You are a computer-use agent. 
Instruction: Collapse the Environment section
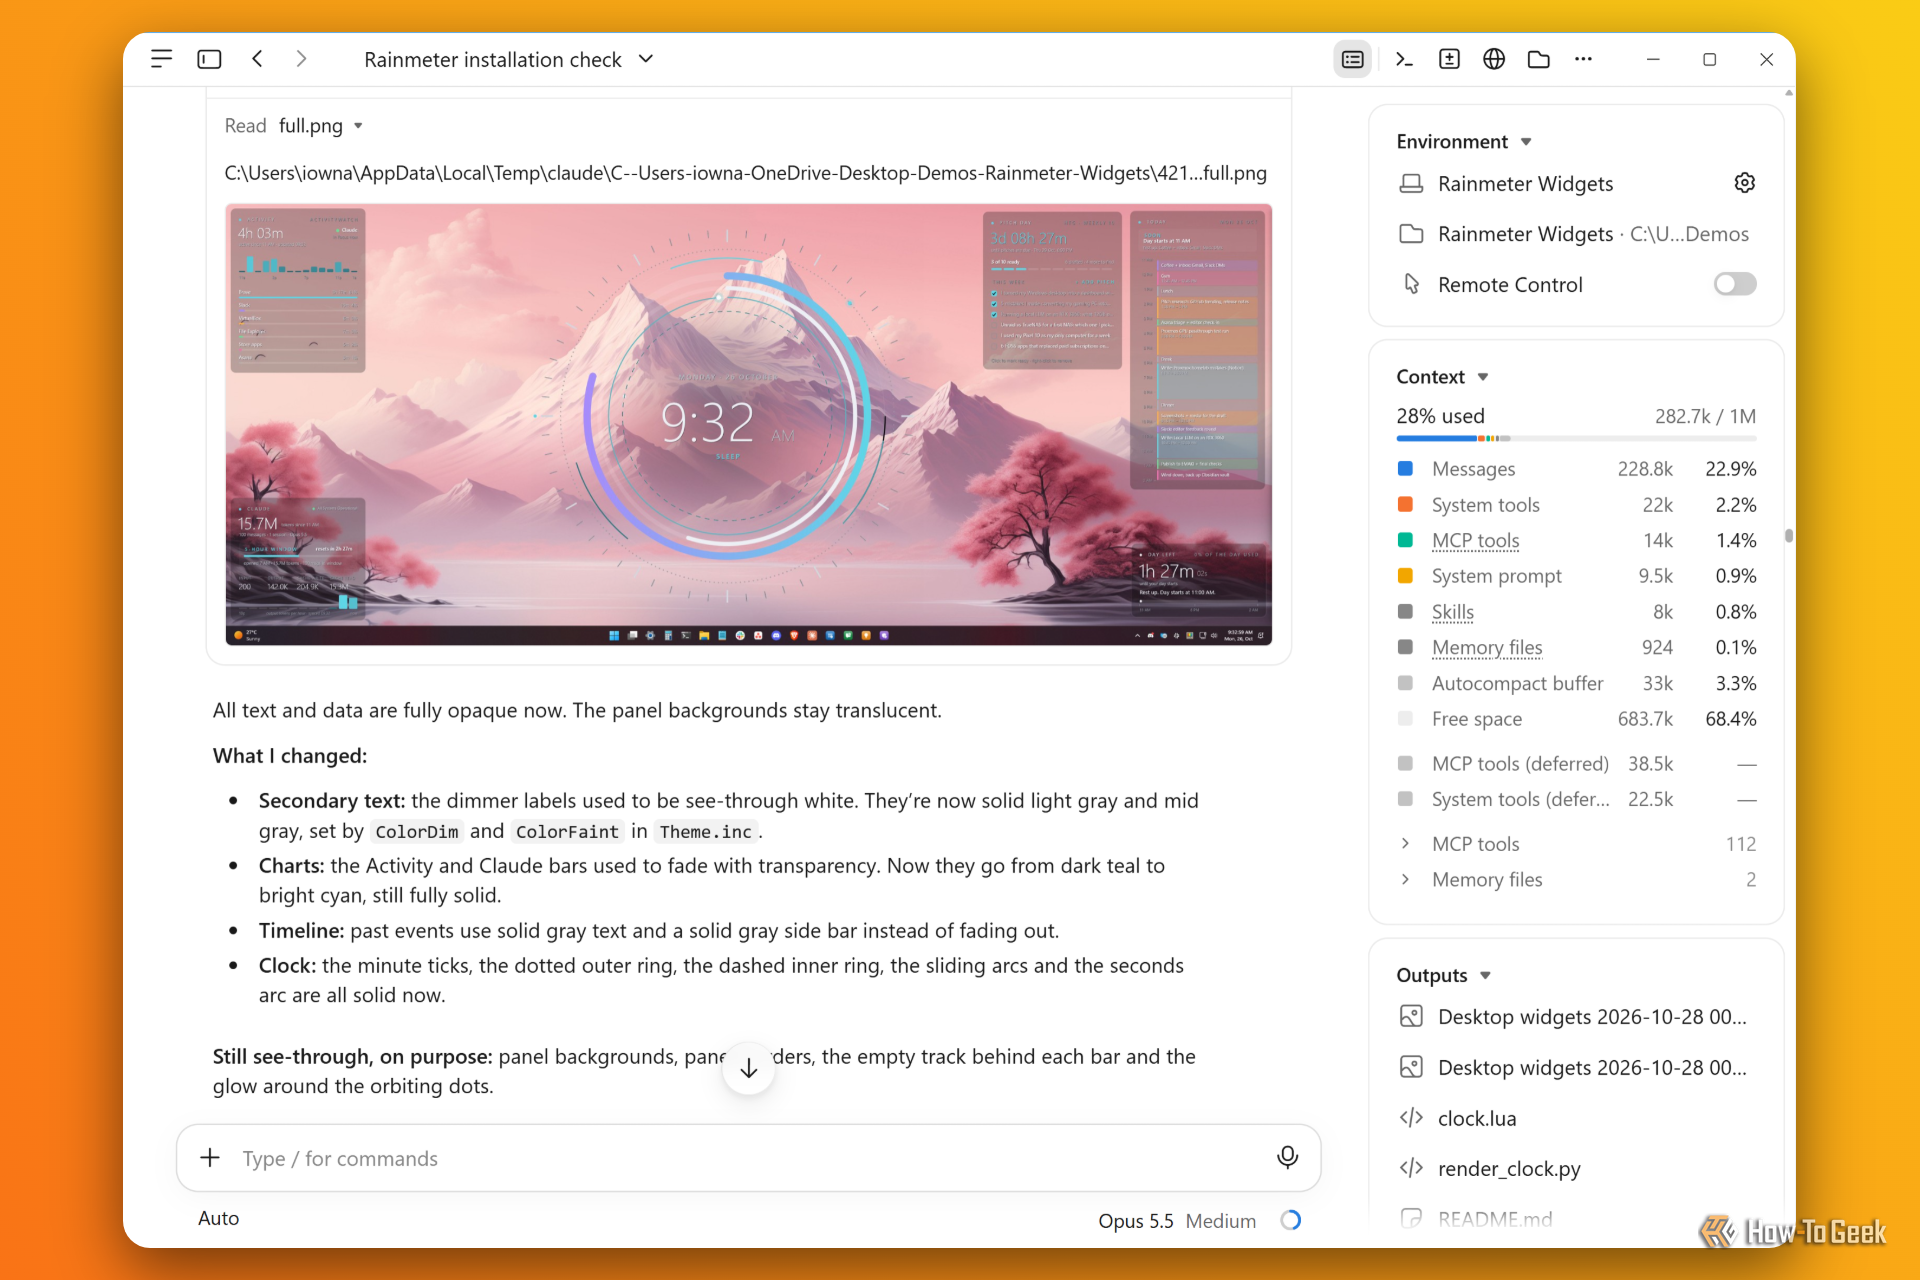click(x=1464, y=141)
